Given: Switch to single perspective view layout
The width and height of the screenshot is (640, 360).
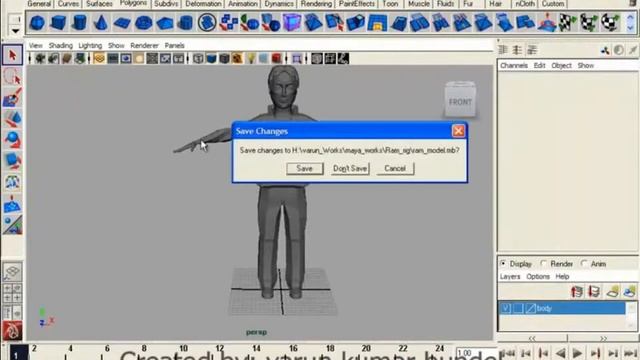Looking at the screenshot, I should (12, 272).
